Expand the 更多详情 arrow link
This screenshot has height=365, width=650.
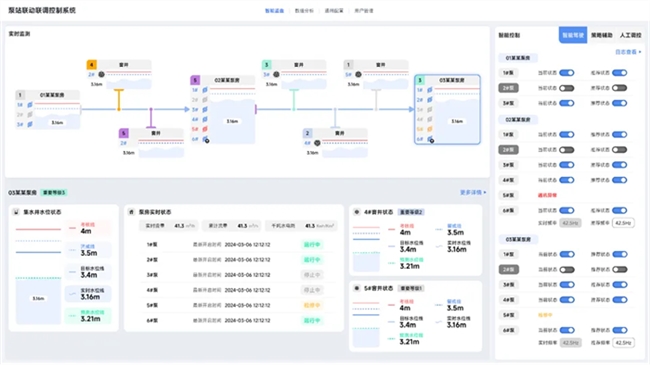pos(473,192)
